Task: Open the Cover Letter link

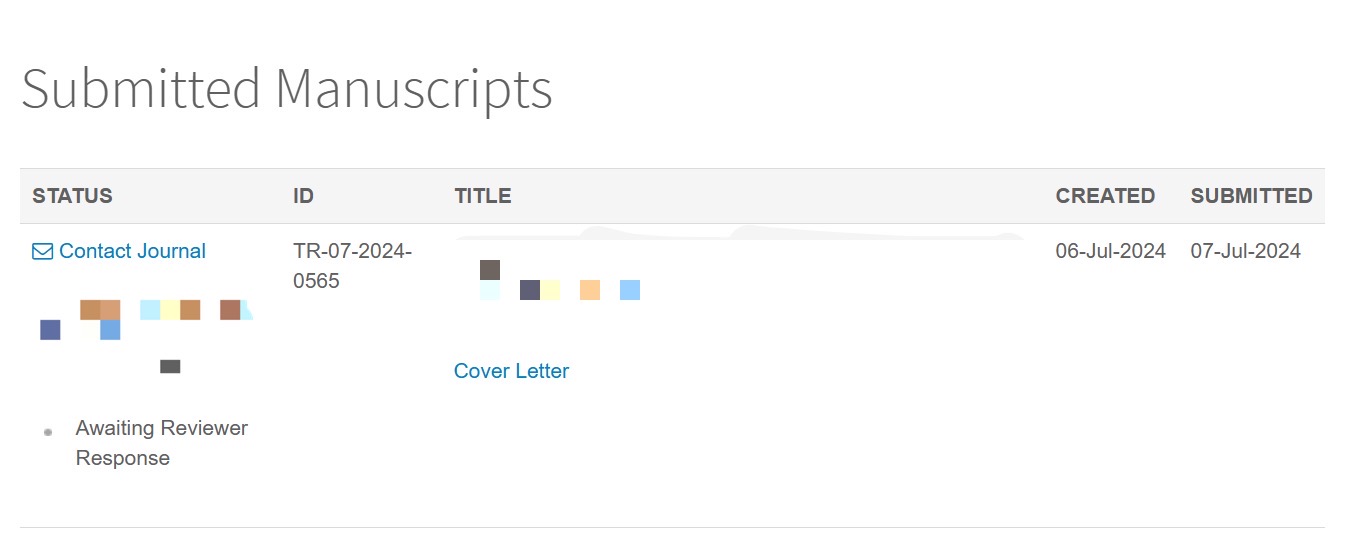Action: coord(511,371)
